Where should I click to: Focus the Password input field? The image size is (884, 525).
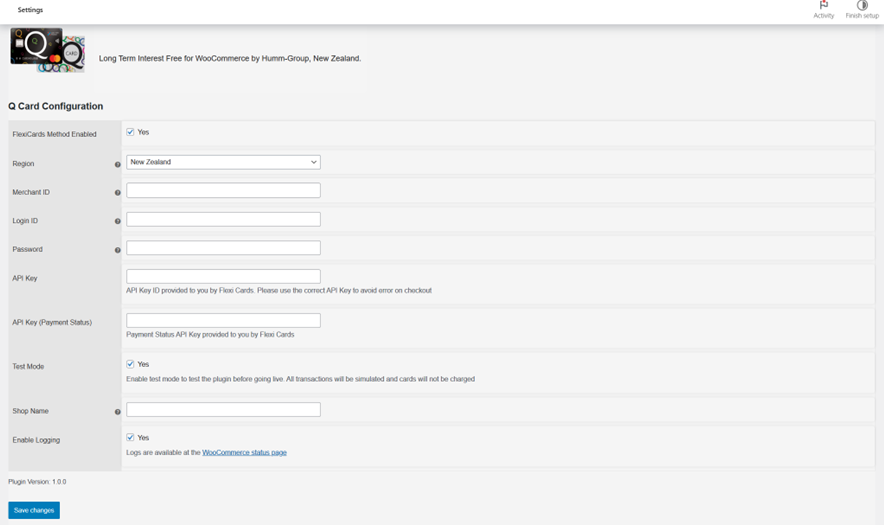point(223,248)
